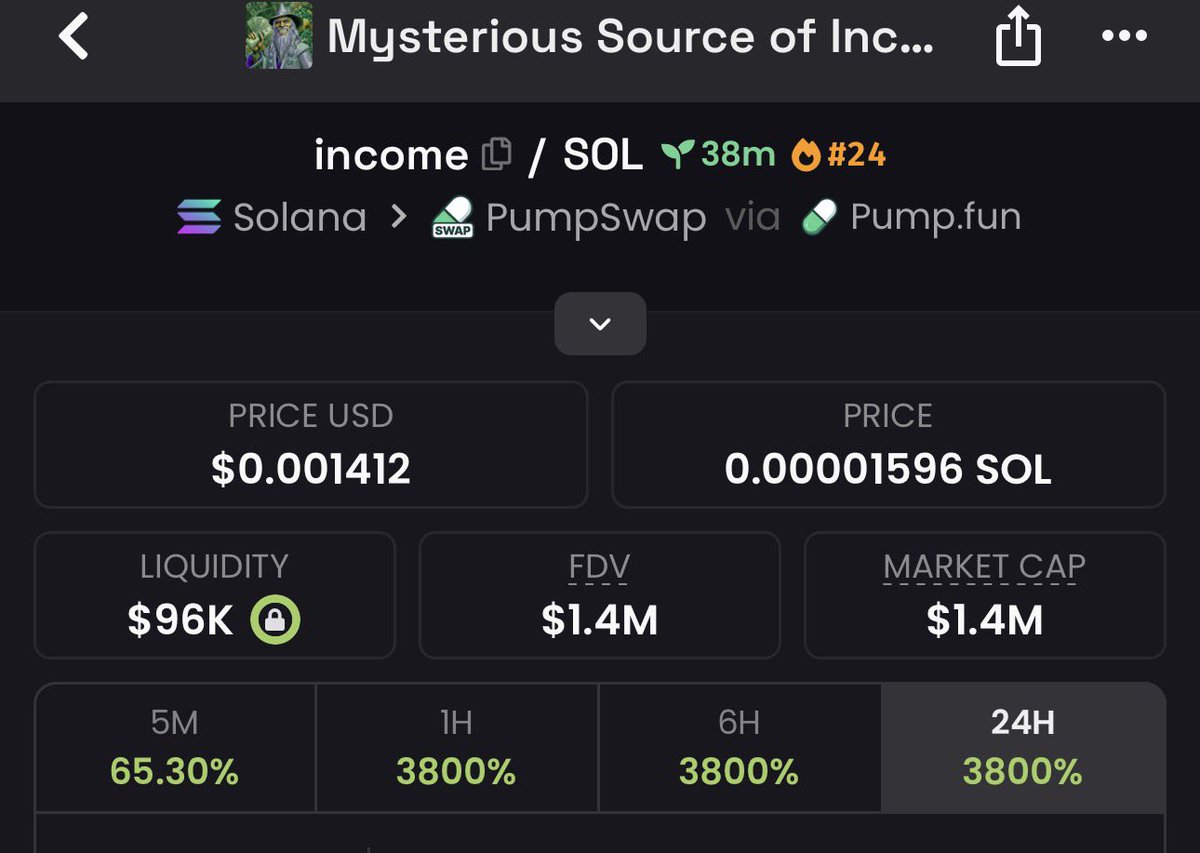Expand the token details chevron
1200x853 pixels.
coord(600,323)
